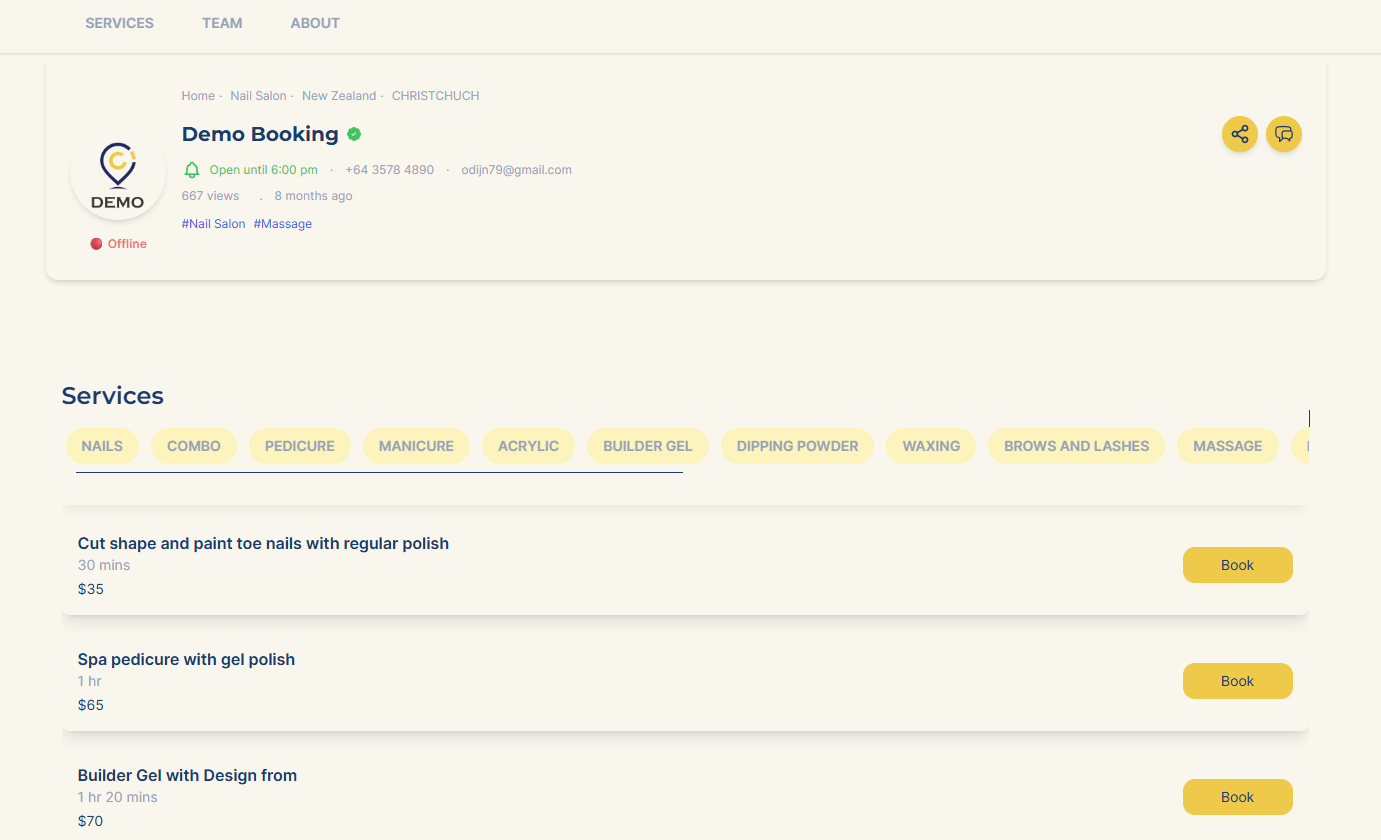The width and height of the screenshot is (1381, 840).
Task: Click the #Nail Salon hashtag
Action: pyautogui.click(x=214, y=224)
